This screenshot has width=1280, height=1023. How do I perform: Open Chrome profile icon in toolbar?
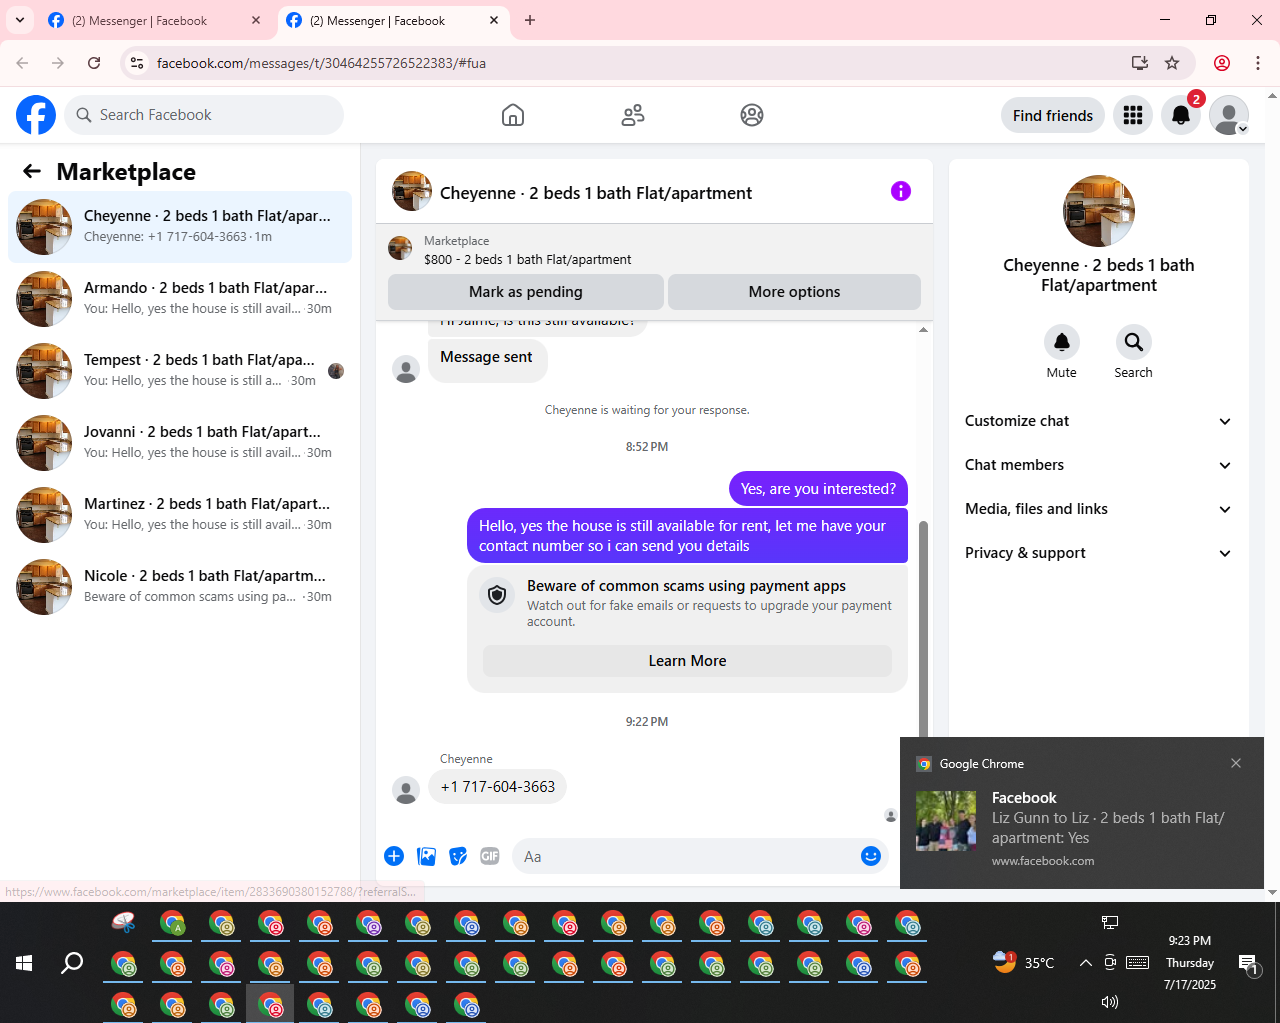pyautogui.click(x=1222, y=63)
